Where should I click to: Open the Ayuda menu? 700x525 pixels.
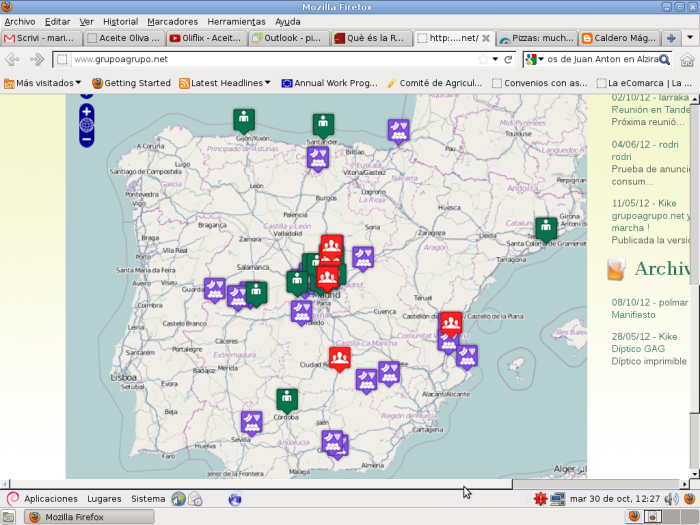288,21
